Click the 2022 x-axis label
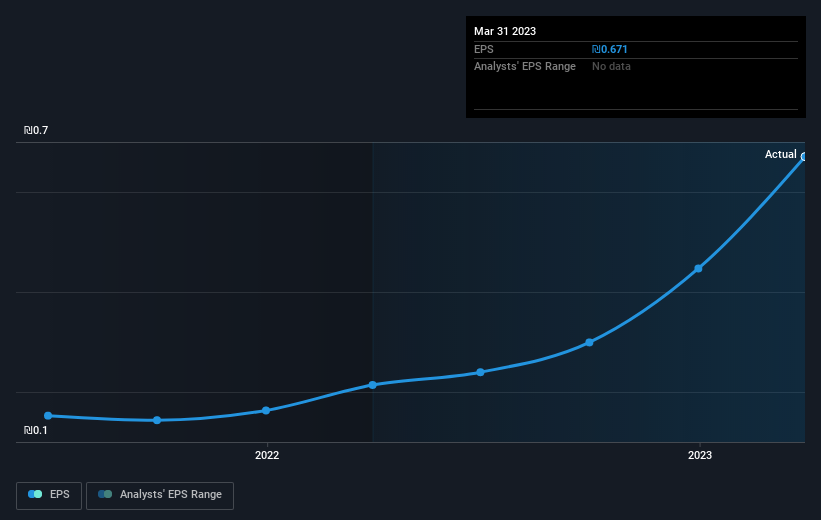821x520 pixels. (267, 455)
